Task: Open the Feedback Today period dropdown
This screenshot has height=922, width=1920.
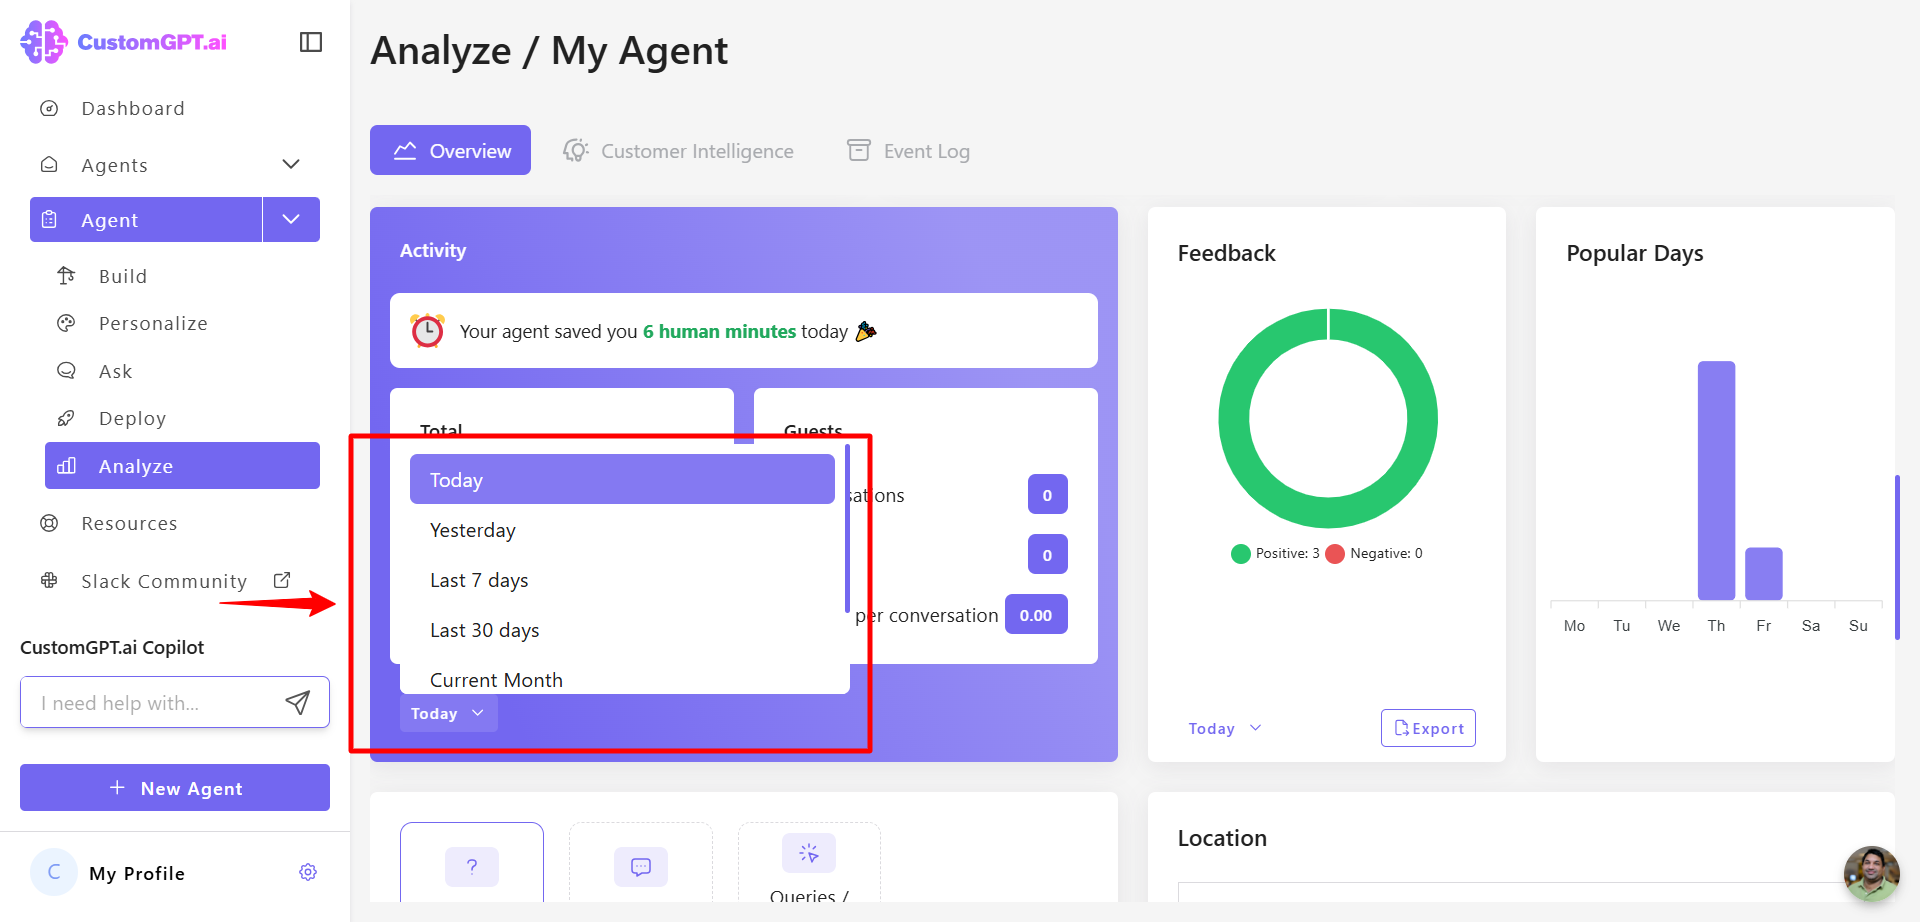Action: tap(1225, 728)
